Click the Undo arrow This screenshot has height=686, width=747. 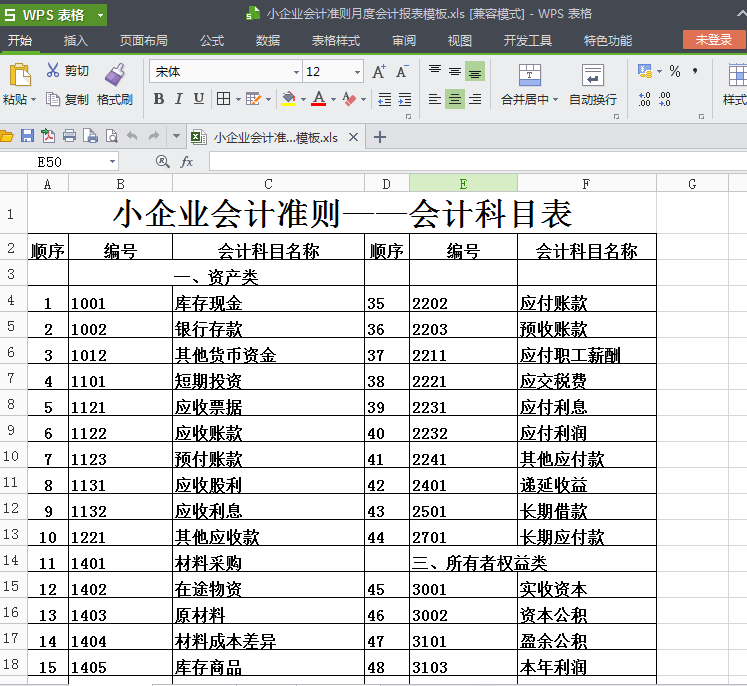point(132,136)
